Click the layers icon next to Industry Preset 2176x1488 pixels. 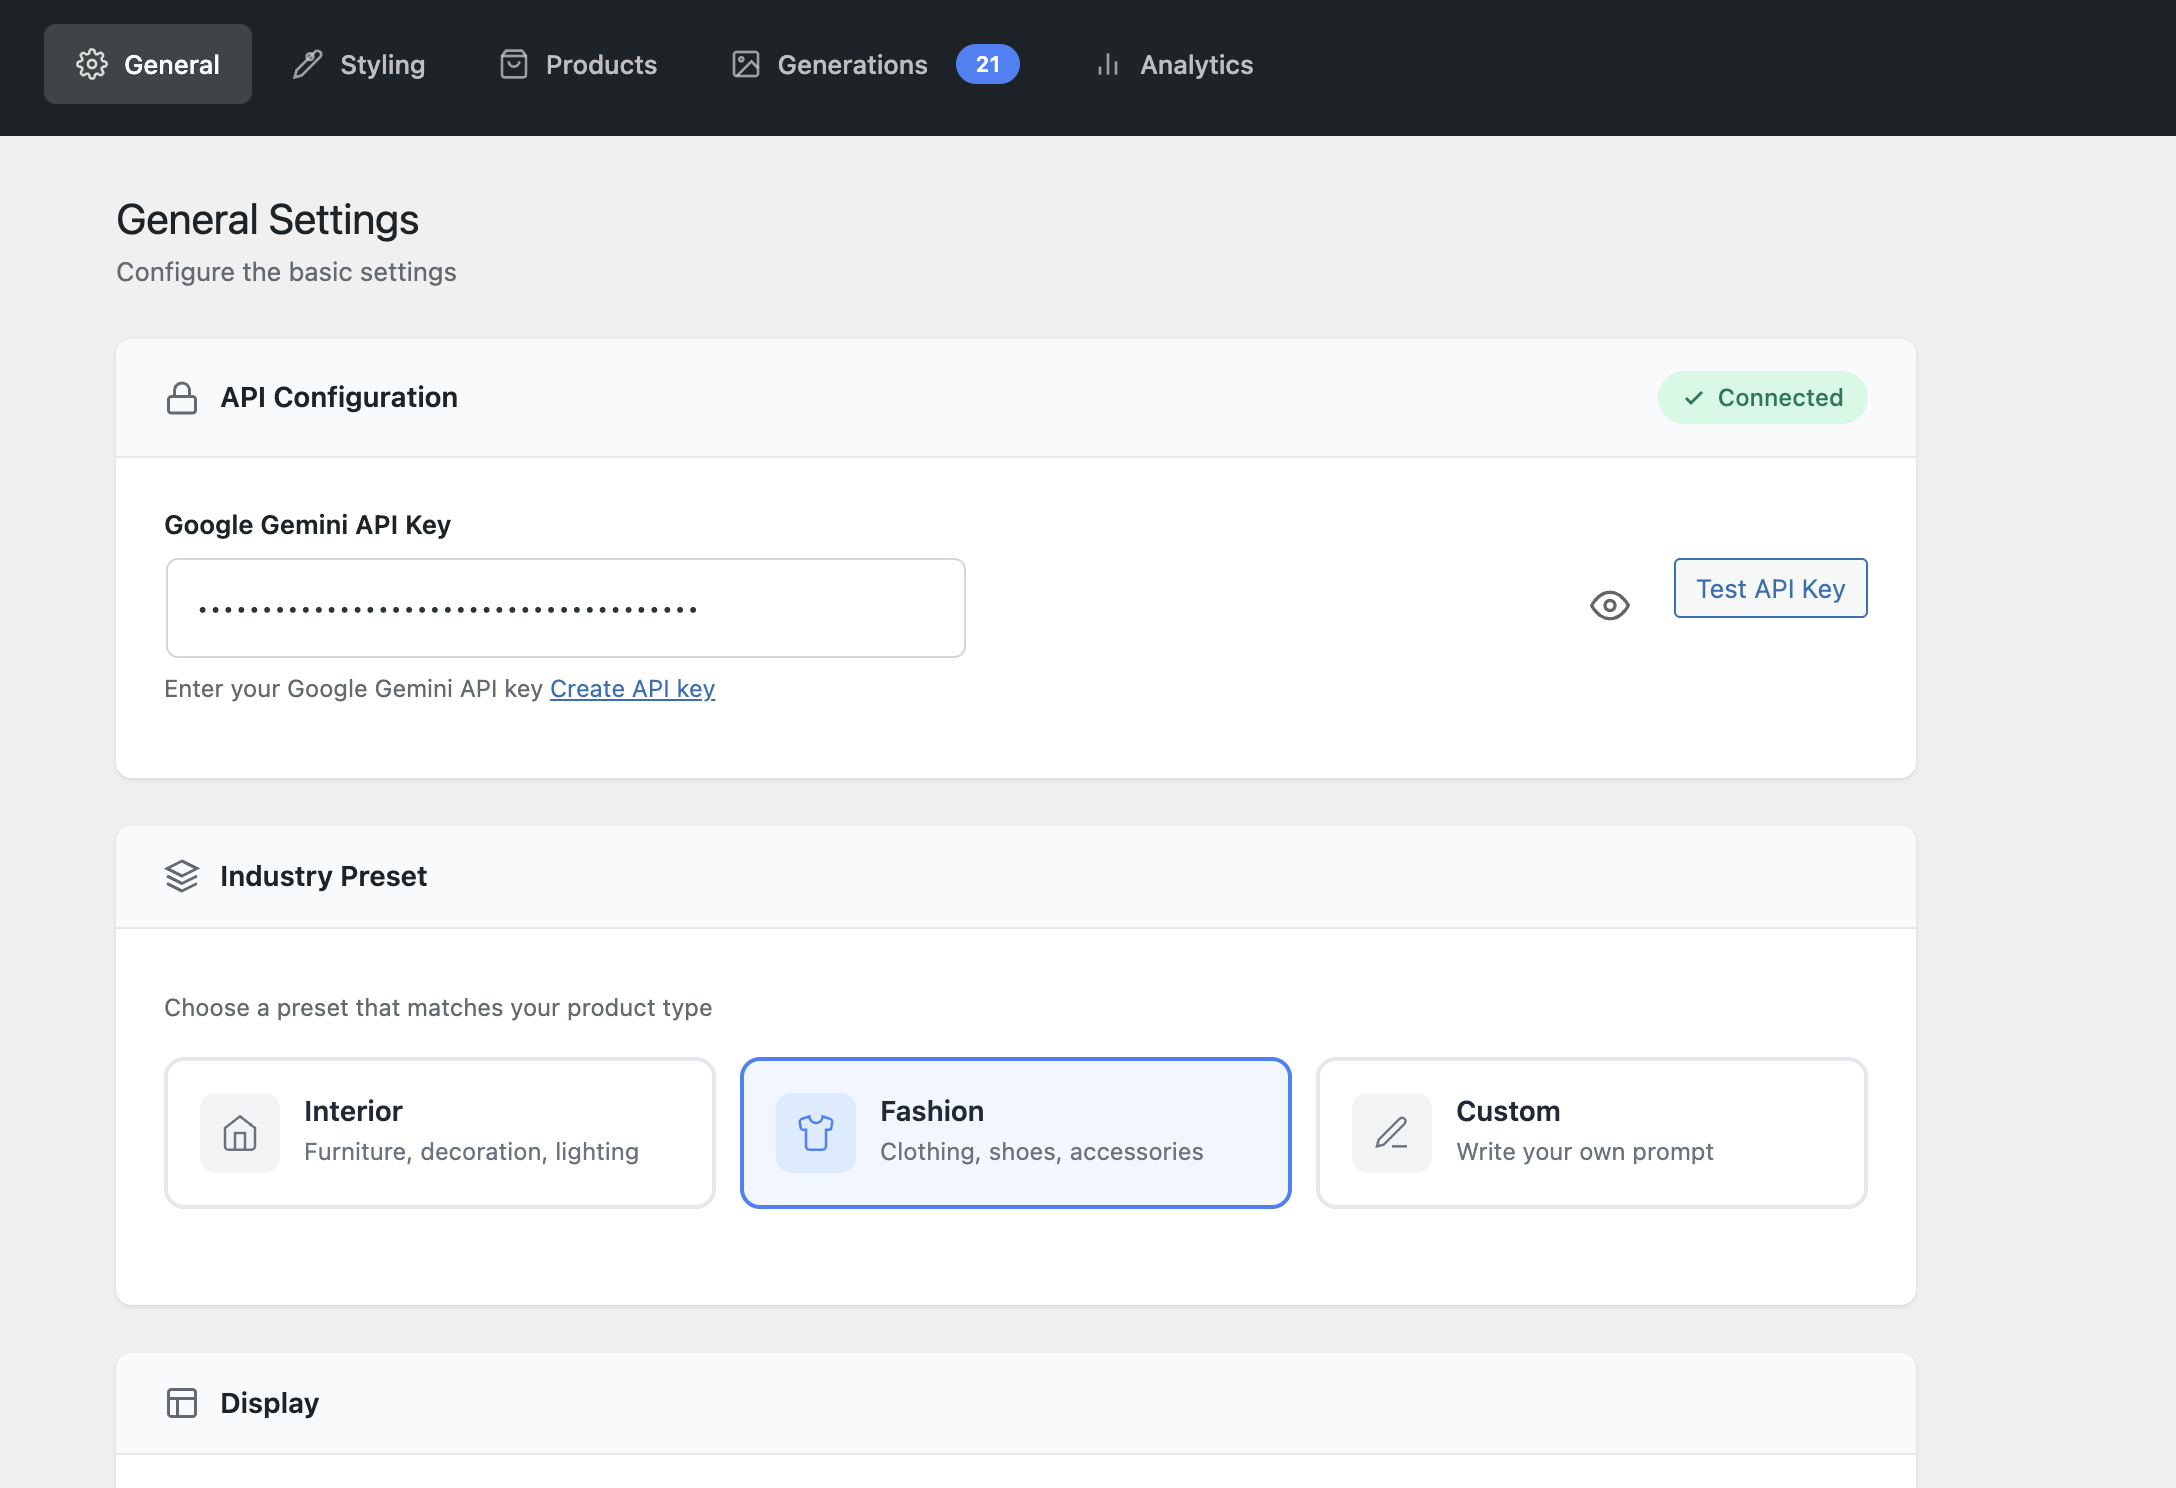[x=182, y=877]
